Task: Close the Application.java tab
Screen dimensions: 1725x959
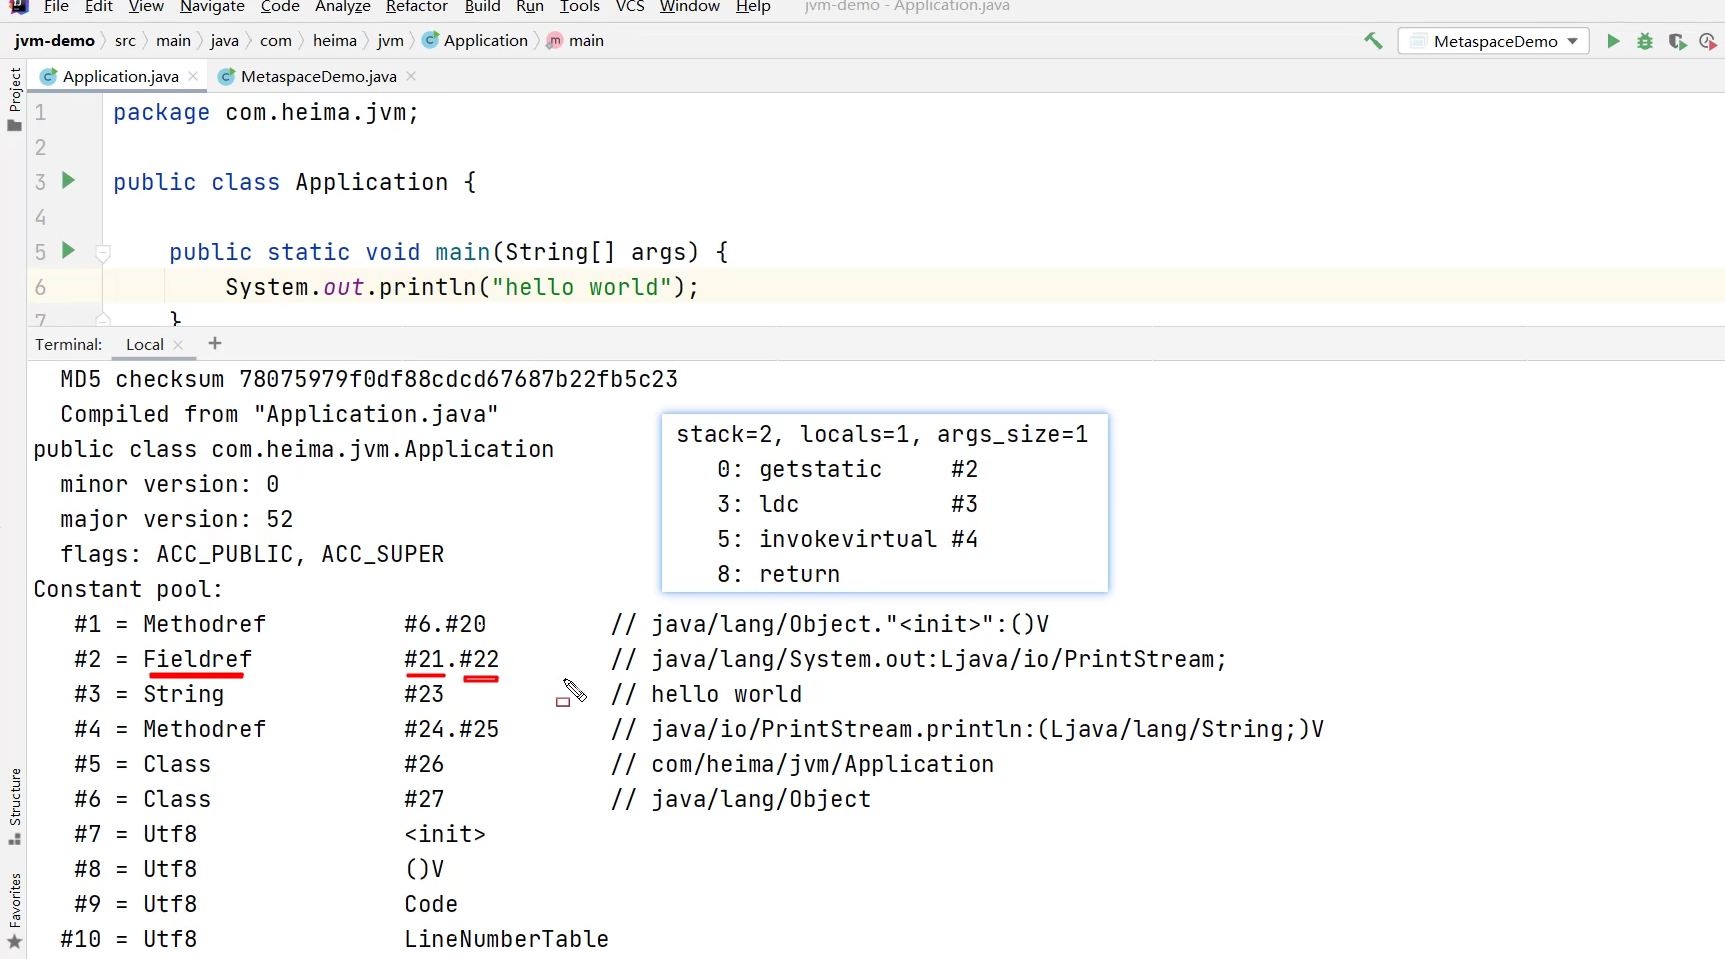Action: point(193,76)
